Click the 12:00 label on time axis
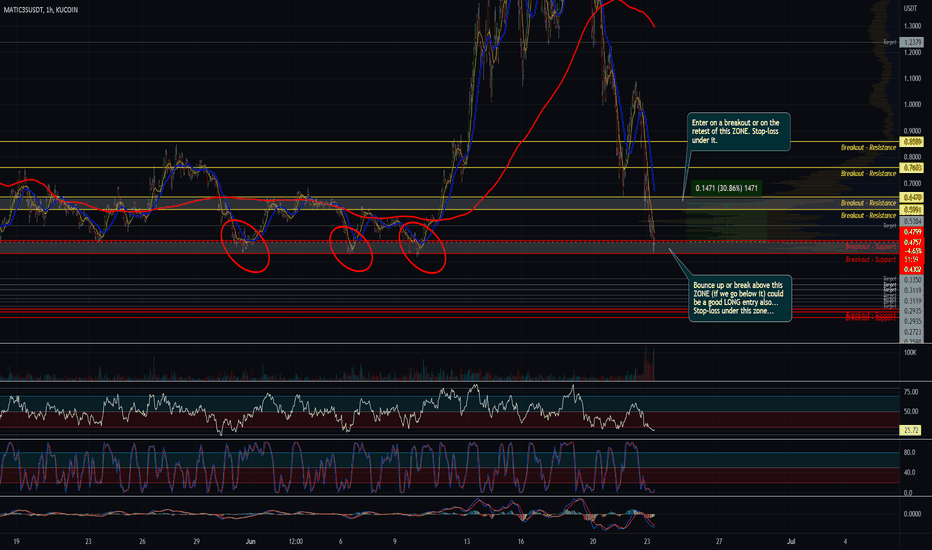Viewport: 932px width, 550px height. 295,542
